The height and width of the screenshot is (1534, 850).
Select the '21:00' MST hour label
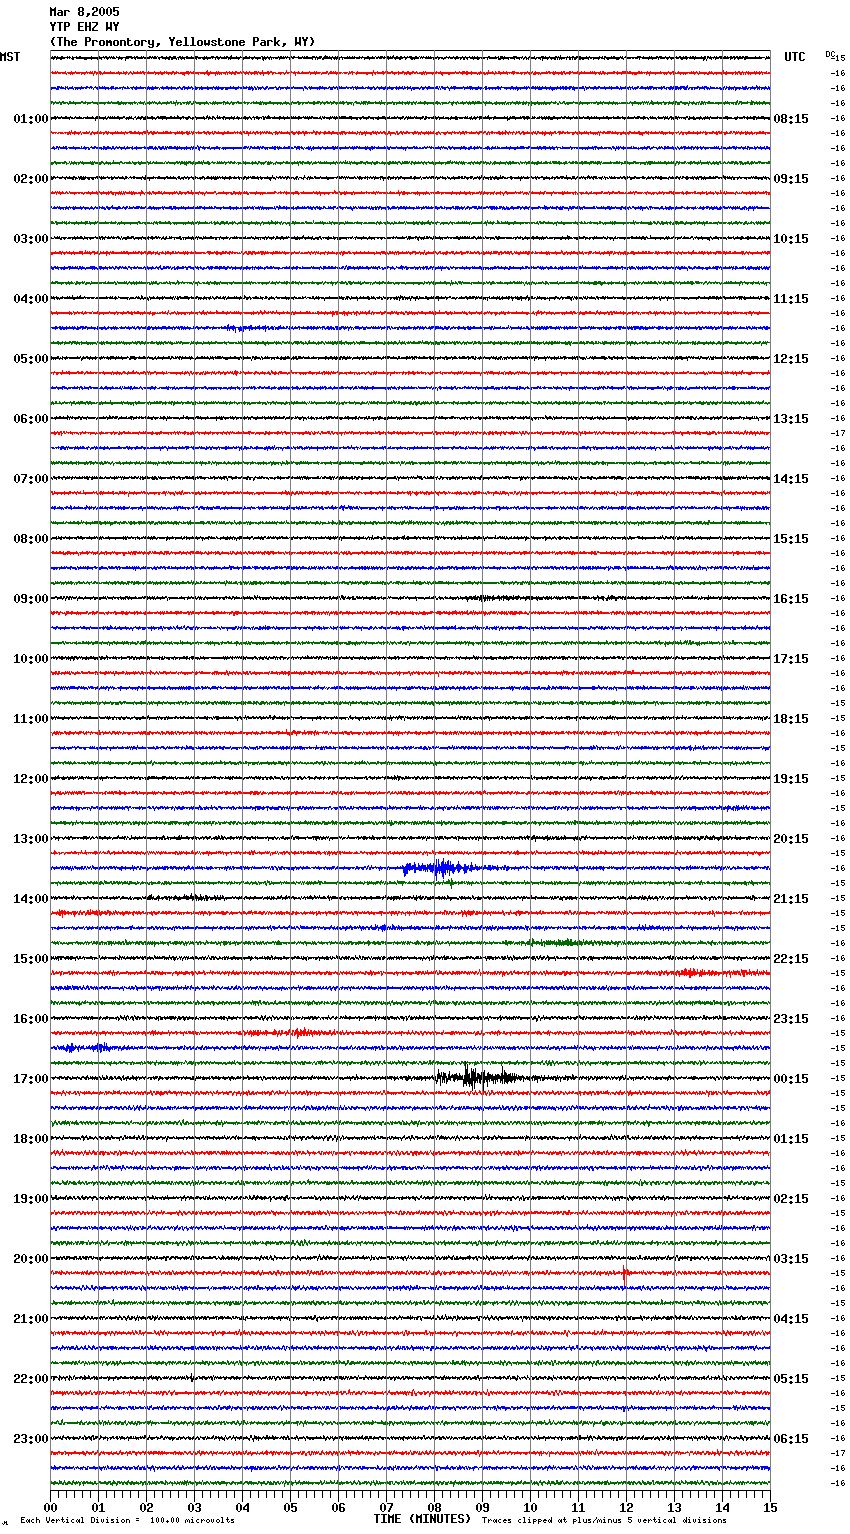click(31, 1319)
